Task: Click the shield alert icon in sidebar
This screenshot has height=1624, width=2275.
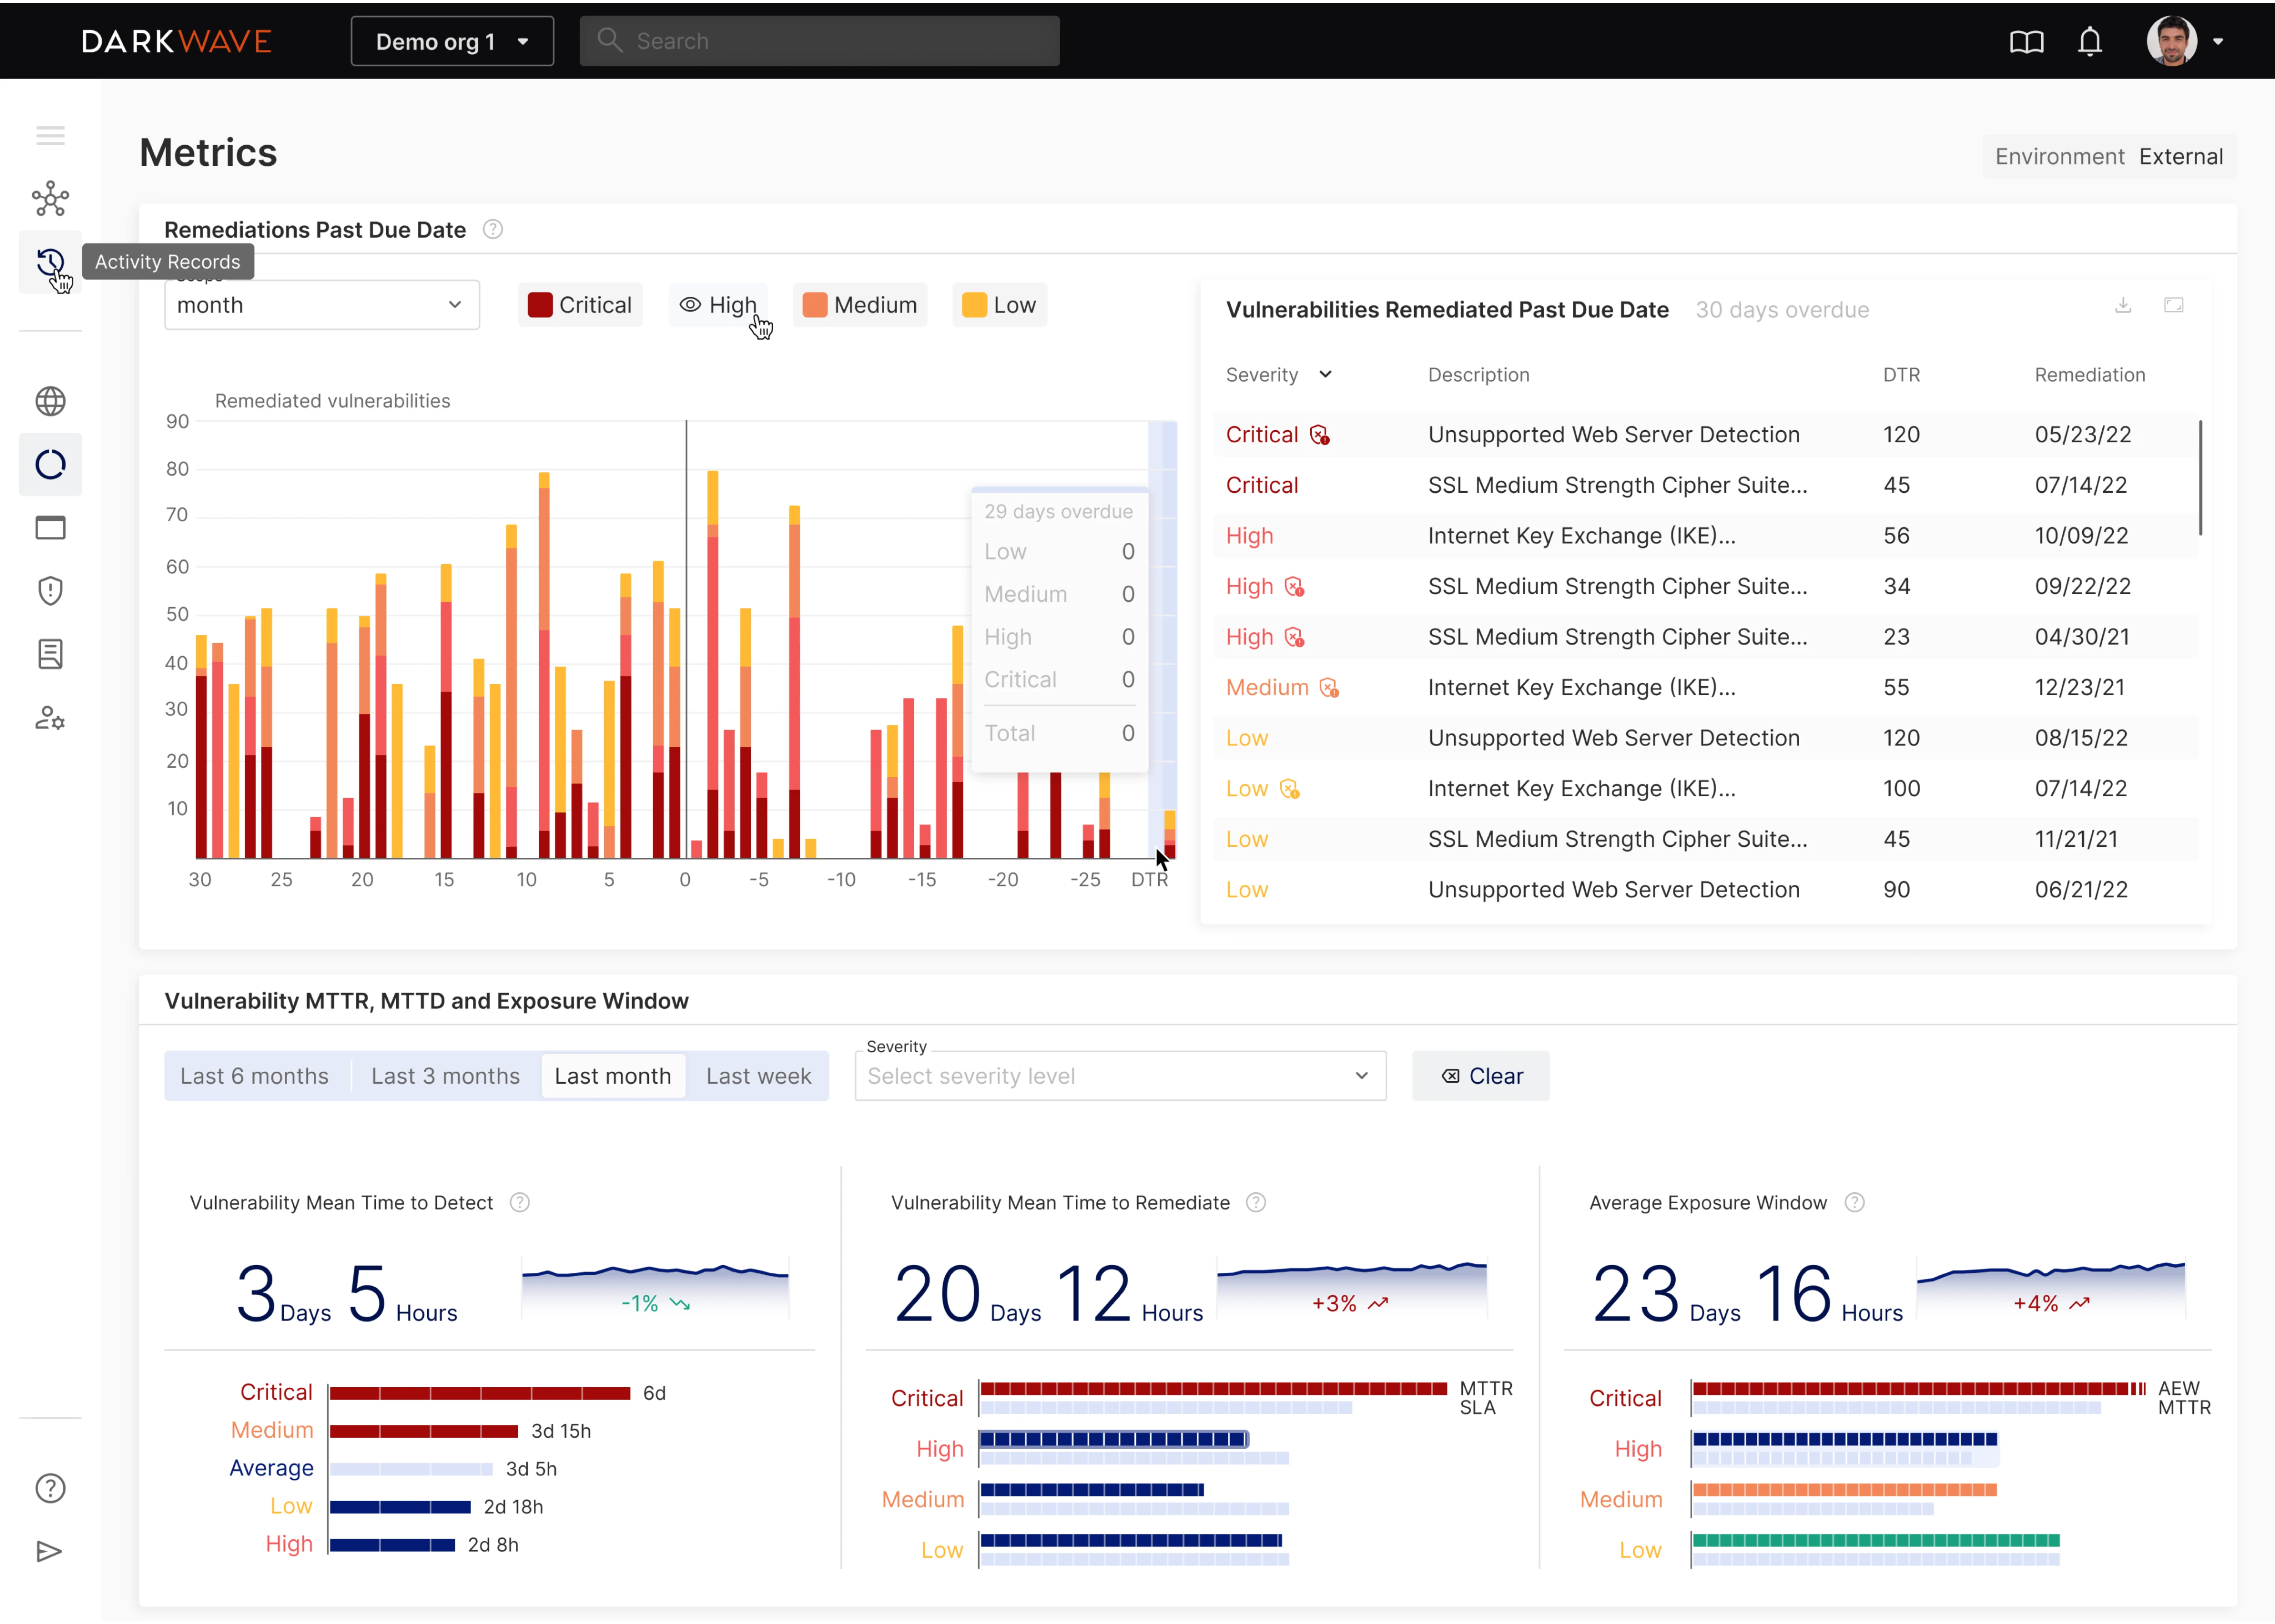Action: (x=50, y=590)
